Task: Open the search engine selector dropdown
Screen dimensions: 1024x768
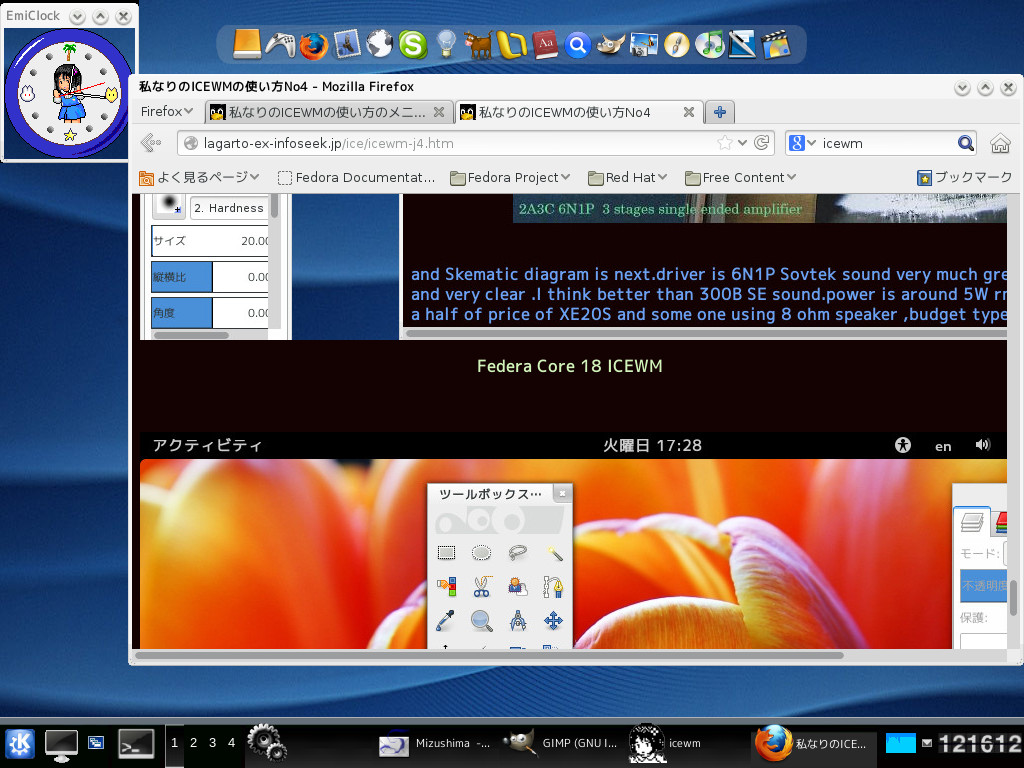Action: tap(802, 143)
